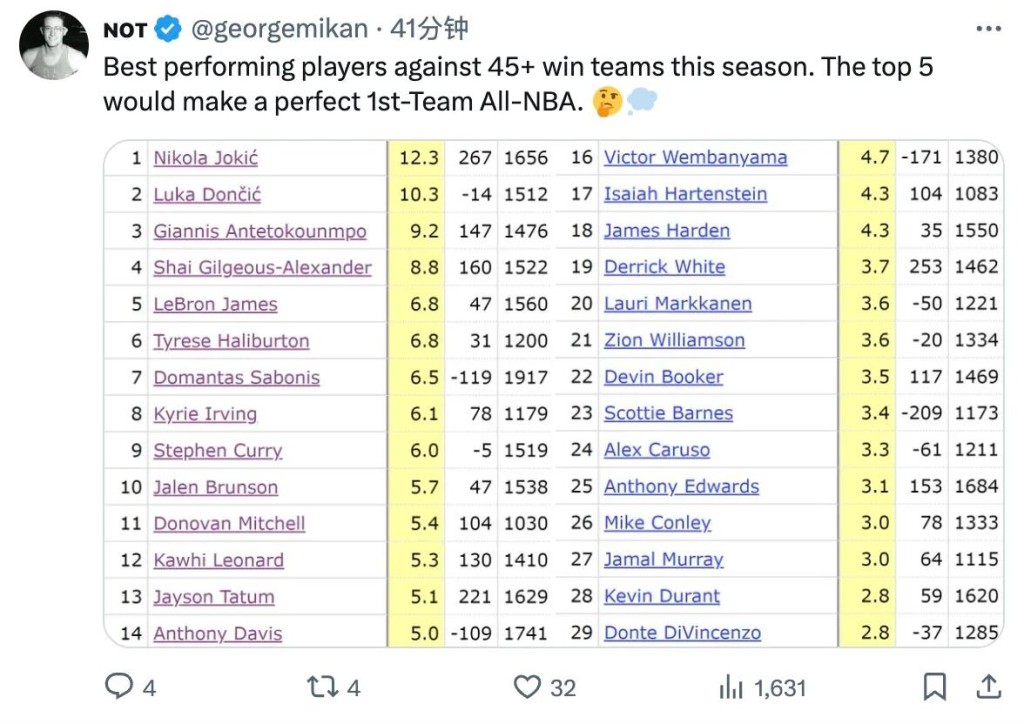The image size is (1024, 724).
Task: Open Giannis Antetokounmpo player link
Action: (260, 231)
